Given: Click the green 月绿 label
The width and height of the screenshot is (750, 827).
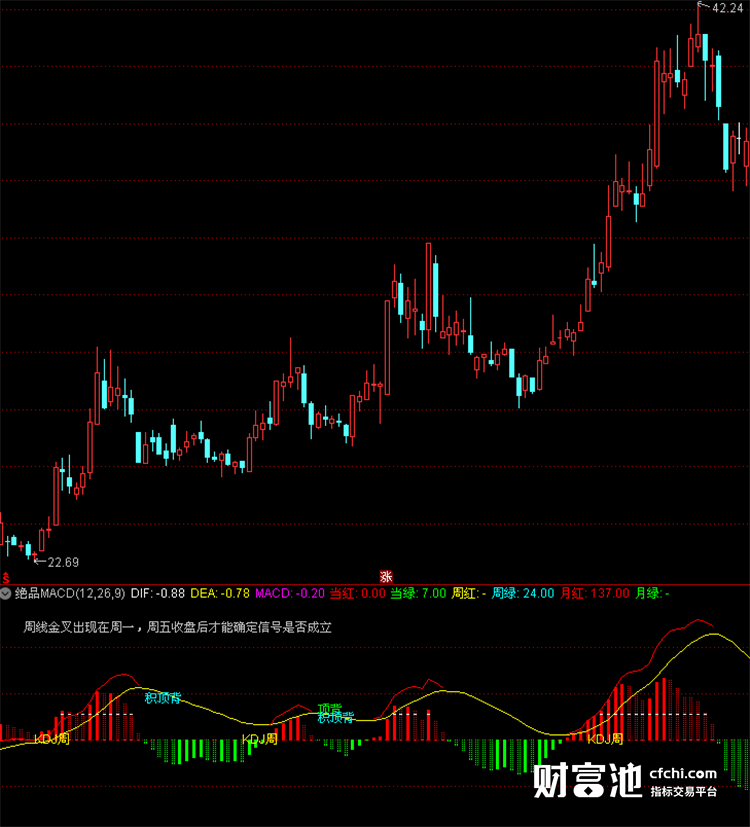Looking at the screenshot, I should [x=652, y=593].
